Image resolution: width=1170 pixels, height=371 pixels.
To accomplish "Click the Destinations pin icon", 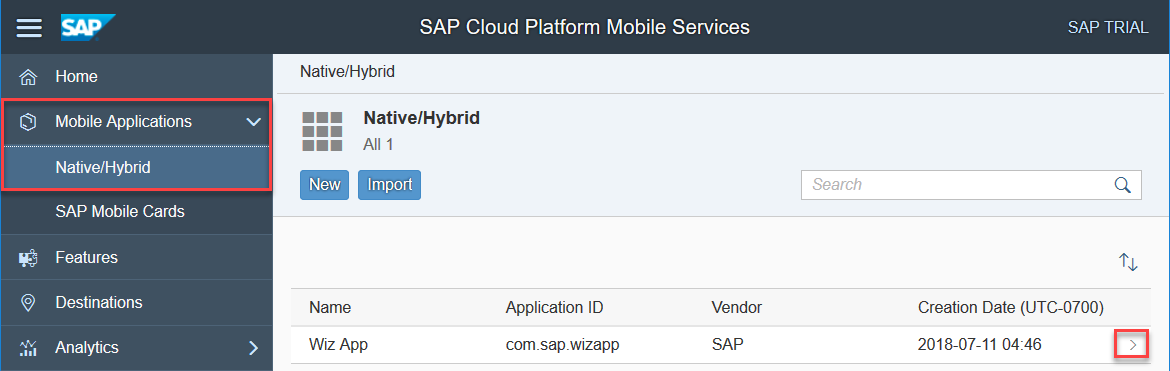I will pos(28,303).
